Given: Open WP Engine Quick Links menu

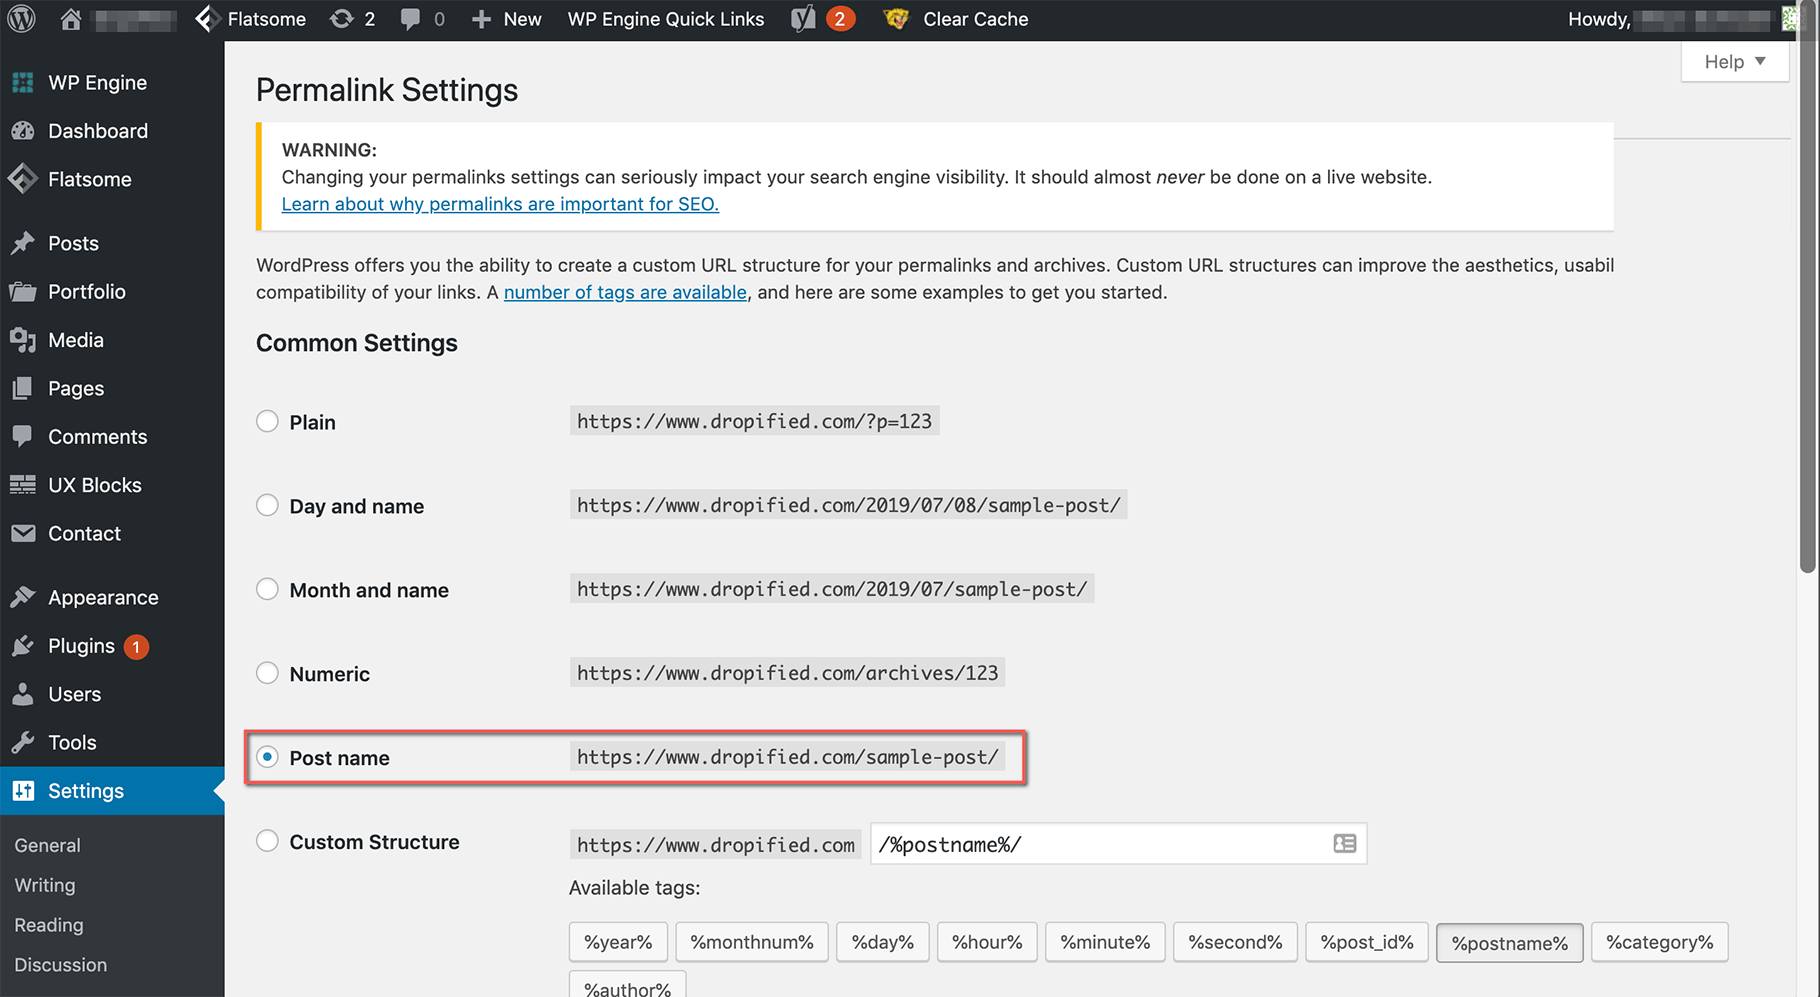Looking at the screenshot, I should (x=666, y=19).
